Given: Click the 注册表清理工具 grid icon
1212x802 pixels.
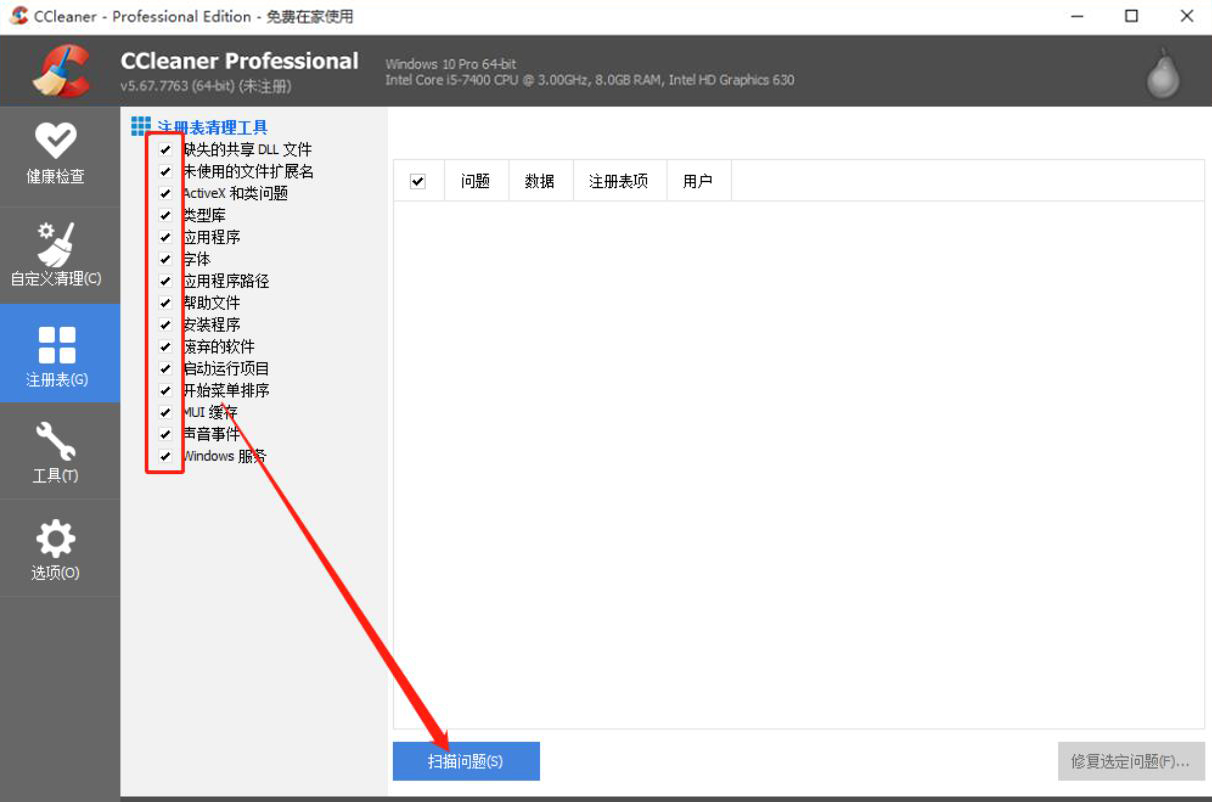Looking at the screenshot, I should tap(141, 126).
